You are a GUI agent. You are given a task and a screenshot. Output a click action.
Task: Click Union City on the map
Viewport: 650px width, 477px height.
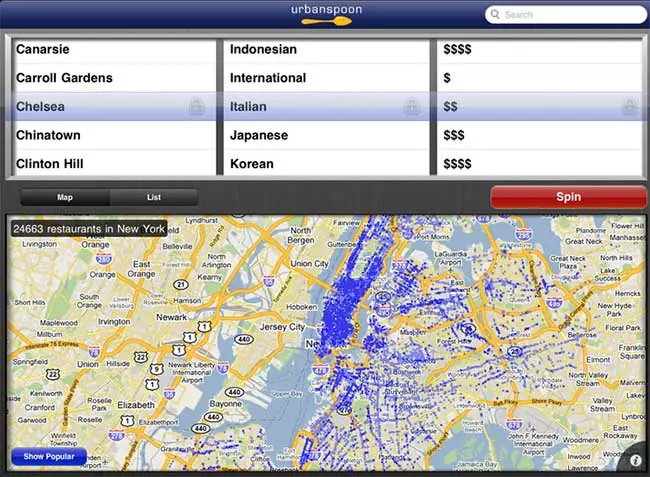[309, 264]
